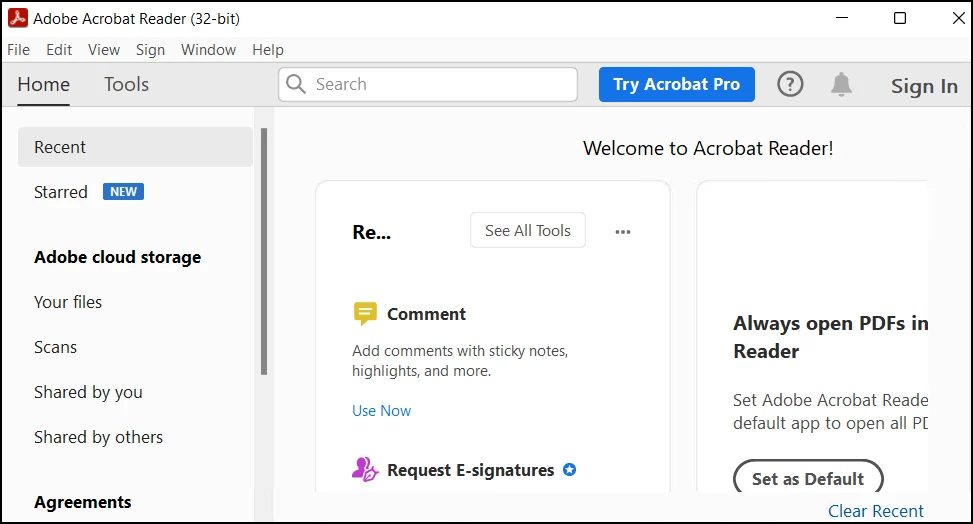The height and width of the screenshot is (524, 973).
Task: Click the magnifier icon in search box
Action: 296,84
